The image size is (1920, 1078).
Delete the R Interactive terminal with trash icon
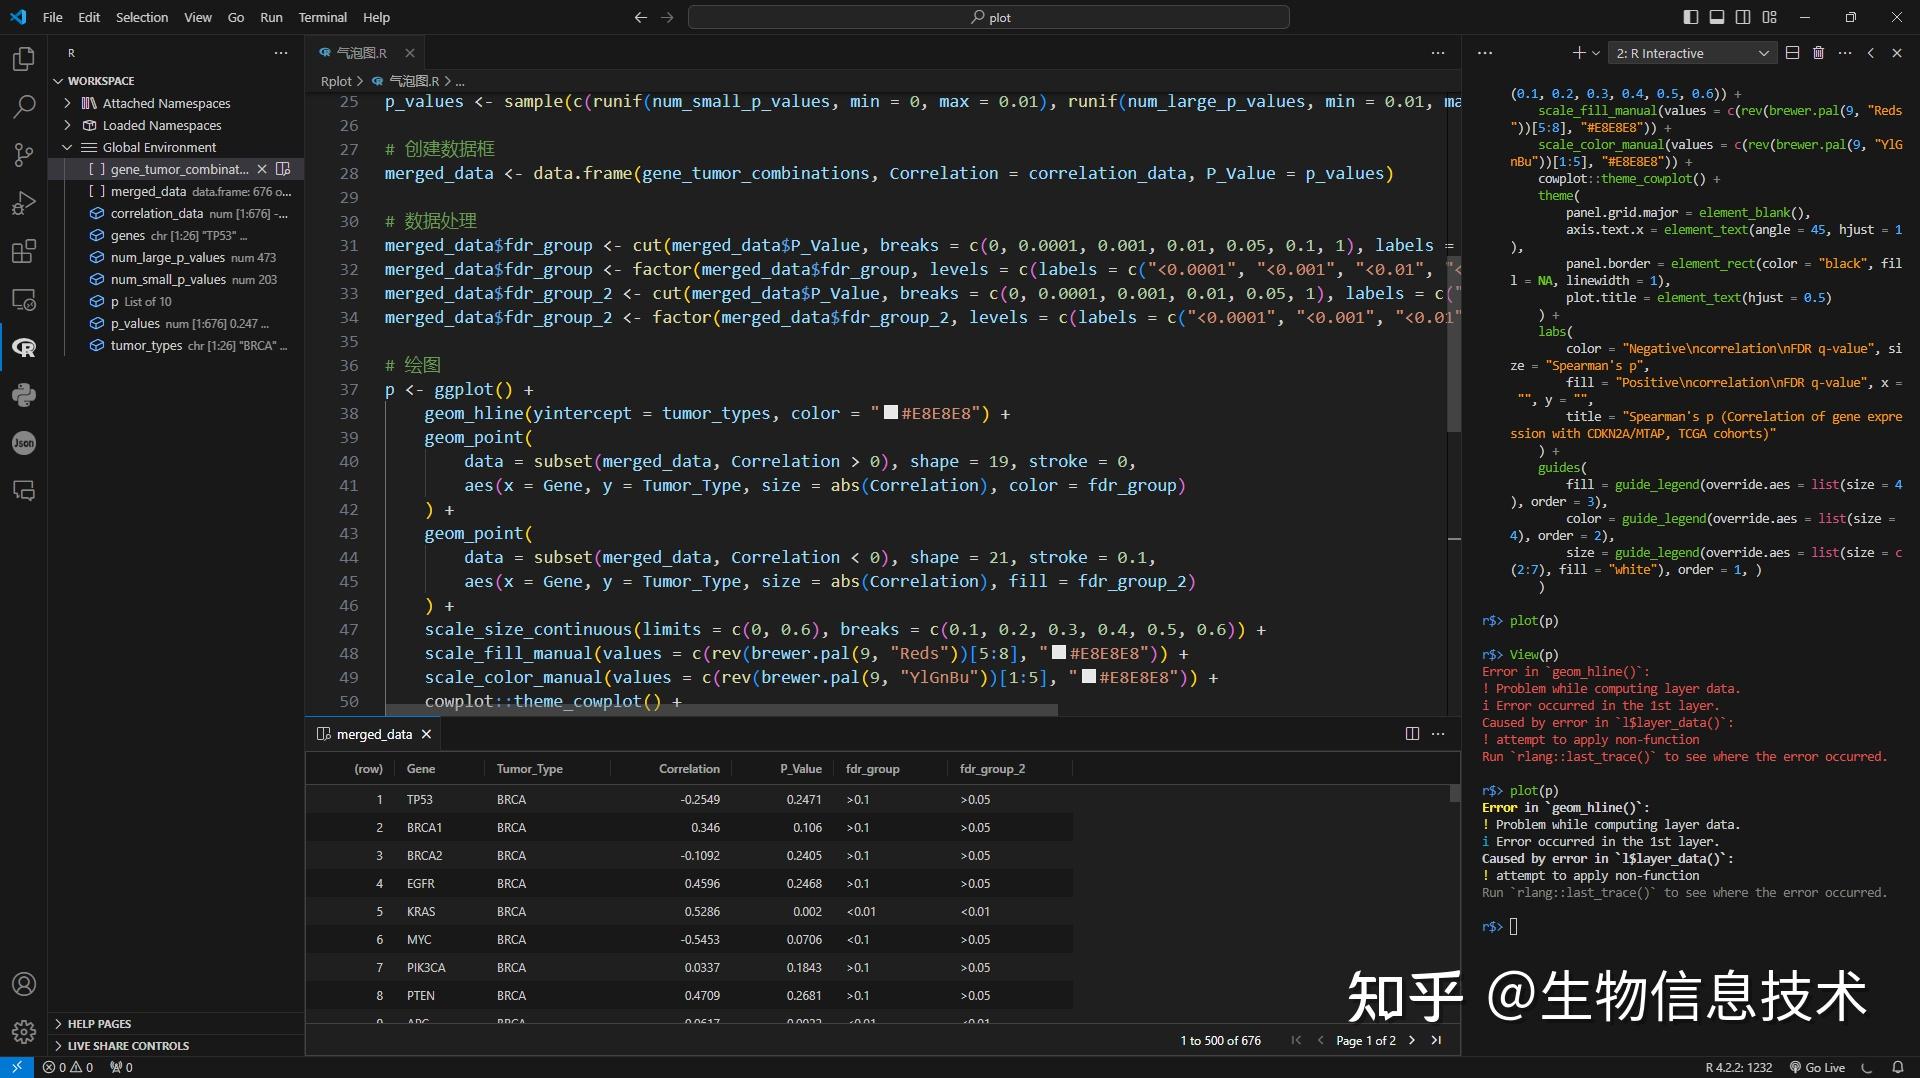(x=1818, y=52)
